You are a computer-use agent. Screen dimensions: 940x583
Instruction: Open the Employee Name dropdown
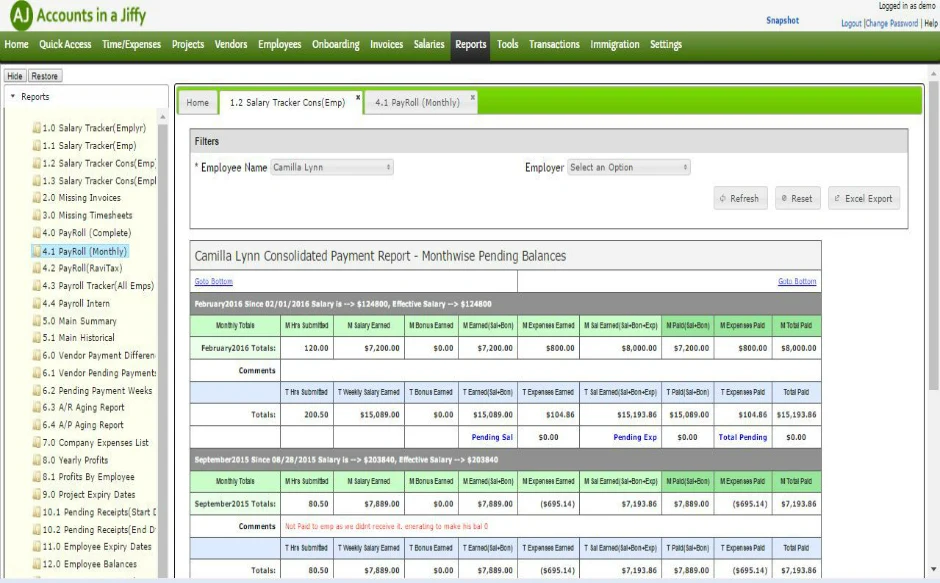(332, 167)
